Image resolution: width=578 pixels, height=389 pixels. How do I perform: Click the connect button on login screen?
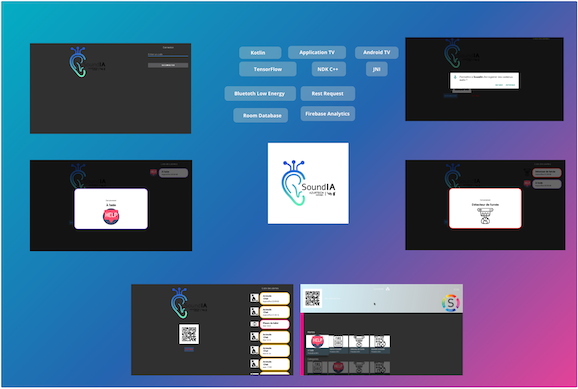pyautogui.click(x=168, y=65)
